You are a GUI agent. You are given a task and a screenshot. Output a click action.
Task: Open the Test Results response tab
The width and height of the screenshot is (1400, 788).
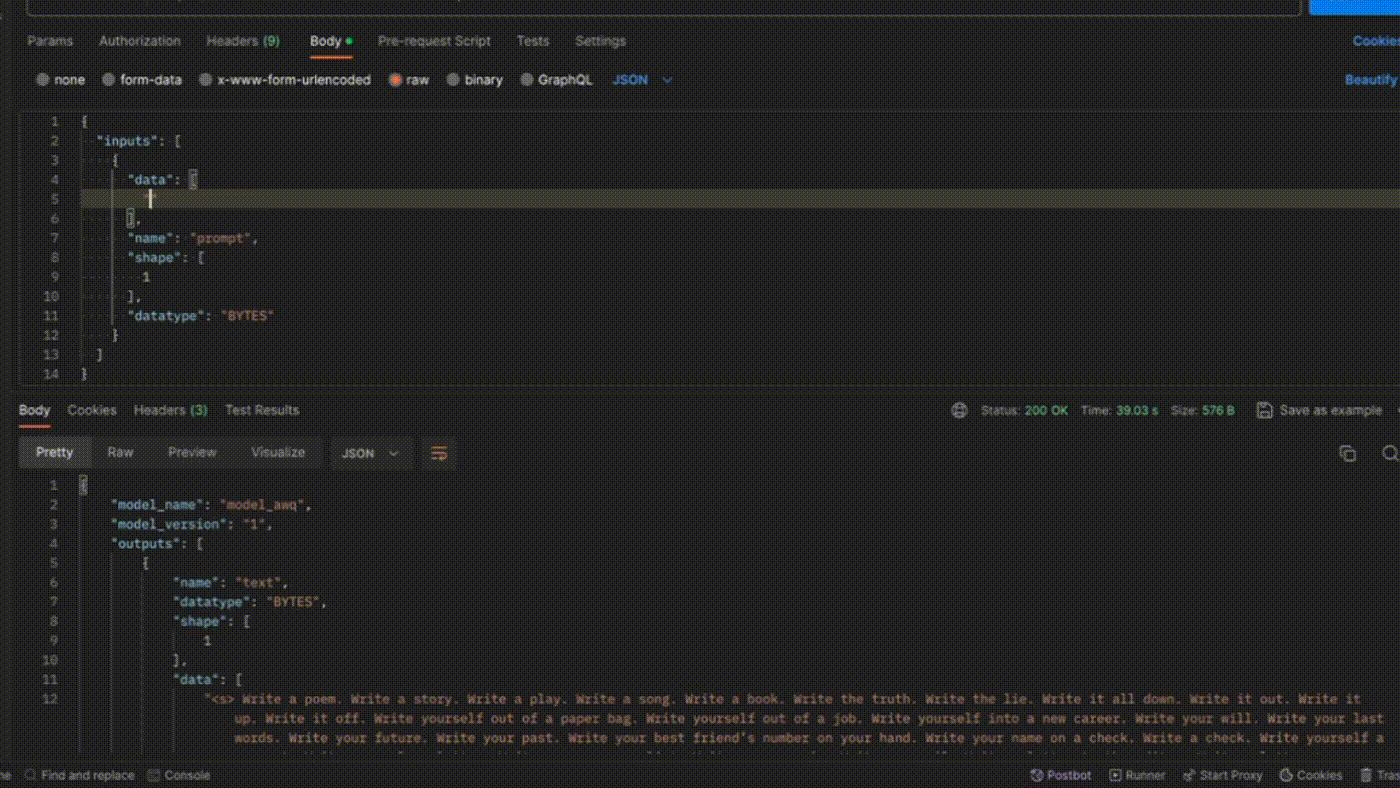click(261, 410)
